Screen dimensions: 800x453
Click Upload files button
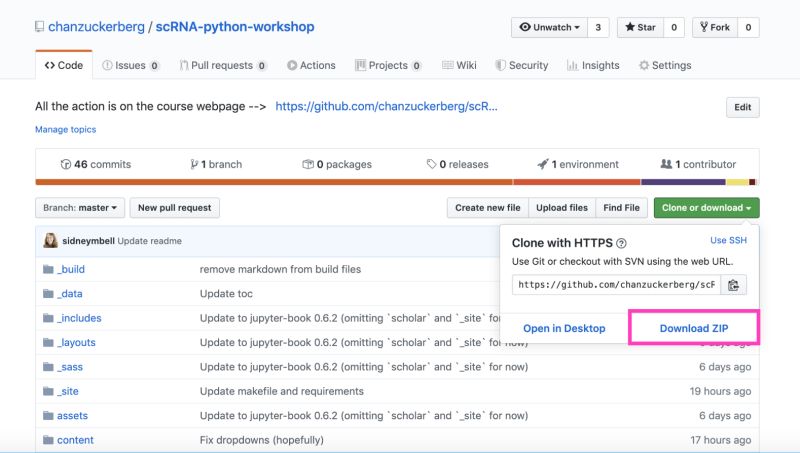click(562, 208)
